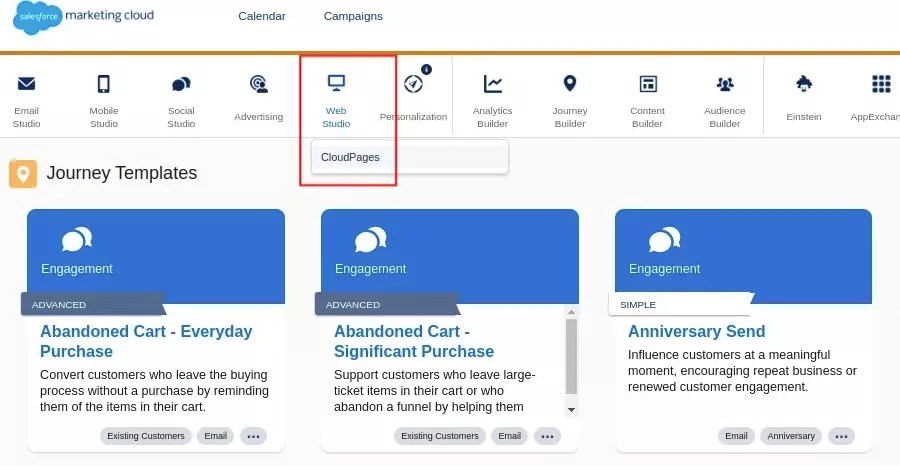Open Abandoned Cart - Everyday Purchase template
The height and width of the screenshot is (466, 900).
click(146, 341)
